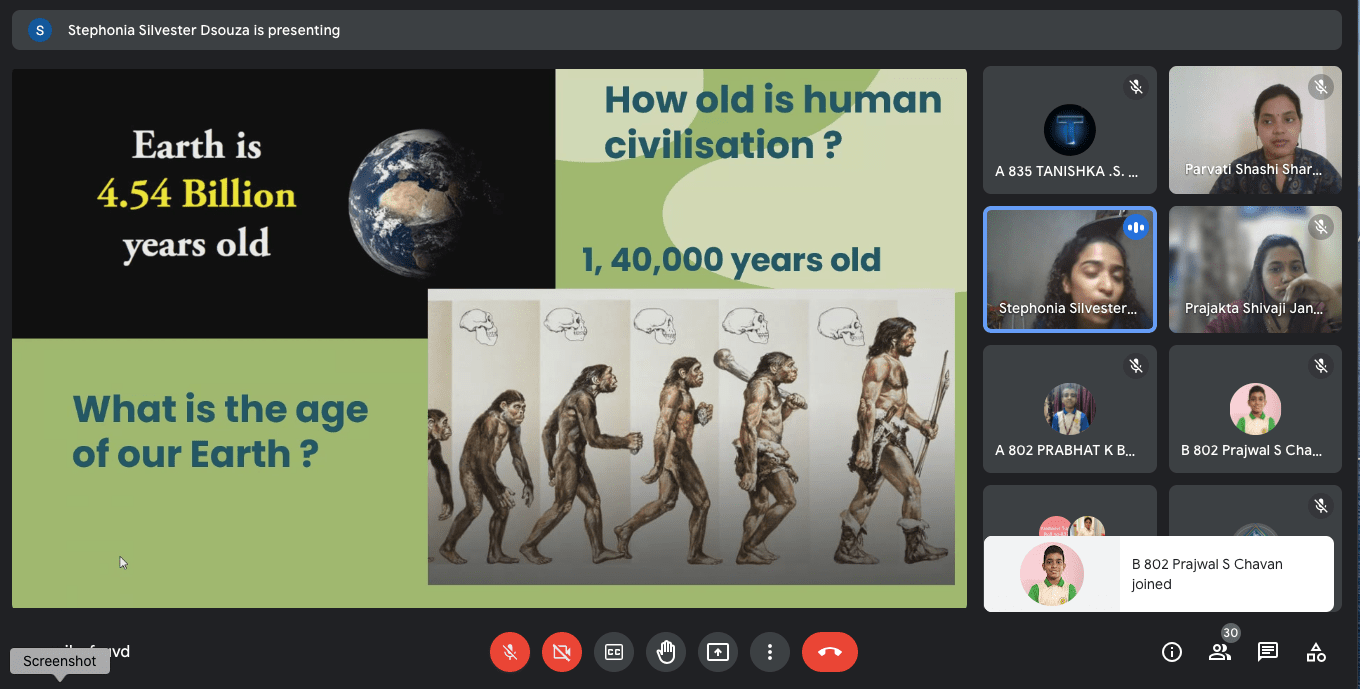Click the Present now screen-share icon
The image size is (1360, 689).
pyautogui.click(x=718, y=652)
